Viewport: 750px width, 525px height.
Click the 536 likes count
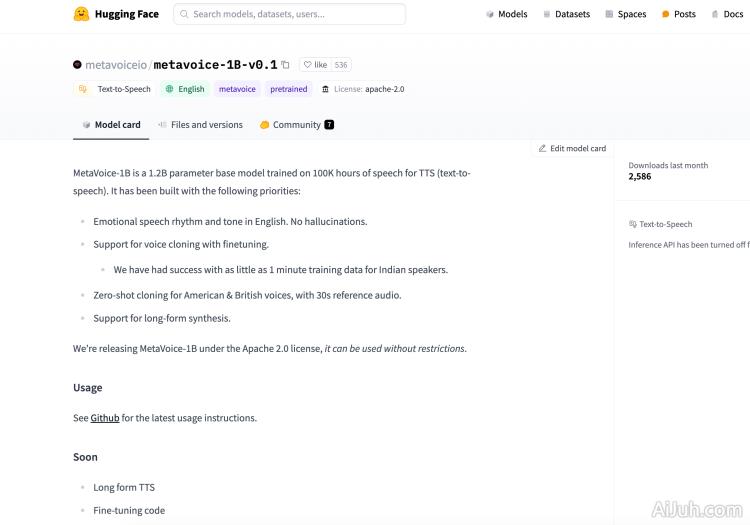pyautogui.click(x=341, y=65)
